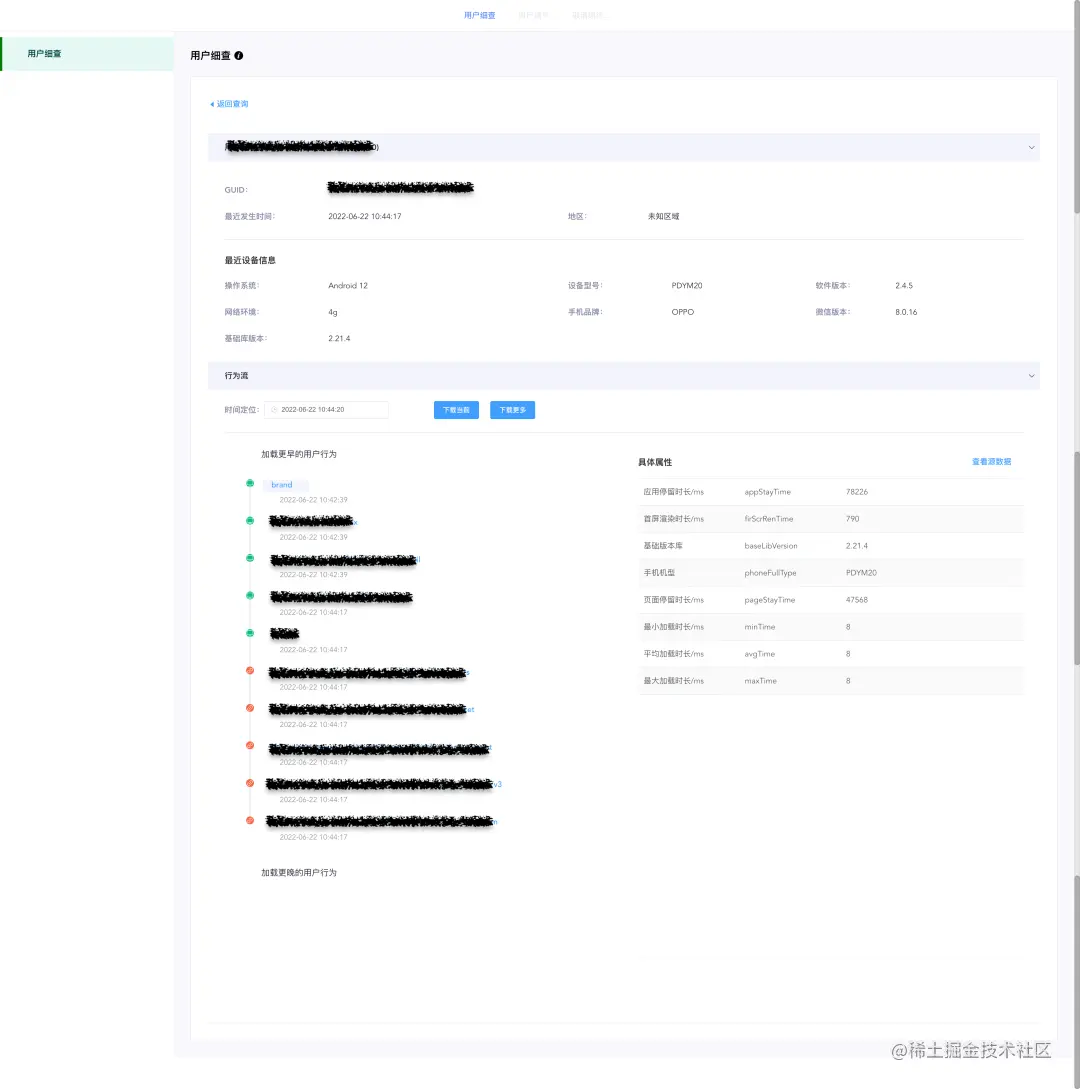Select the 用户细查 tab at top

click(x=479, y=15)
